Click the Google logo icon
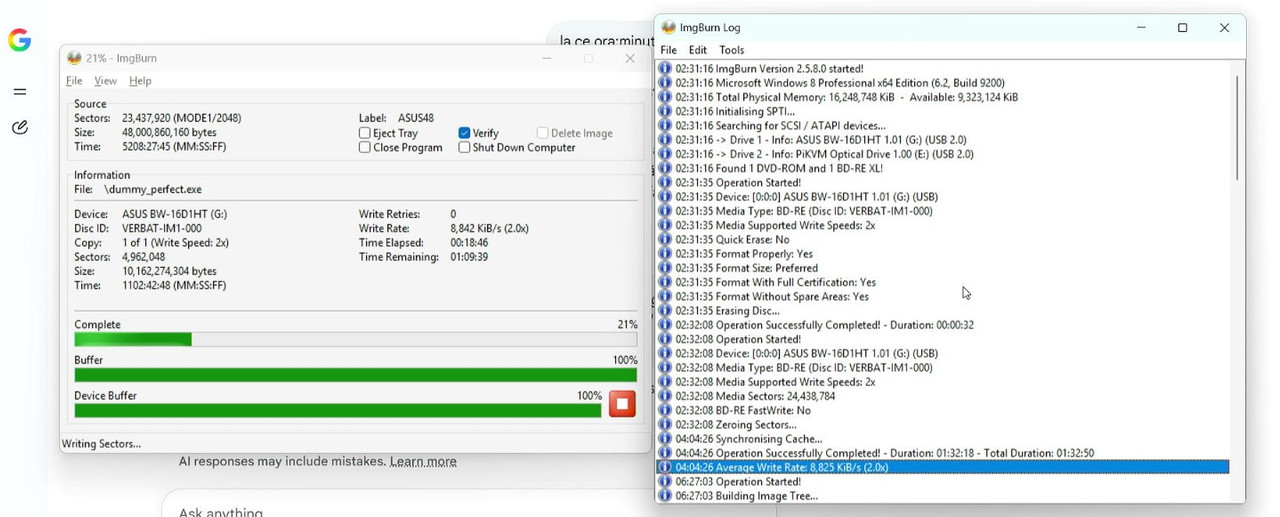1280x517 pixels. click(19, 40)
